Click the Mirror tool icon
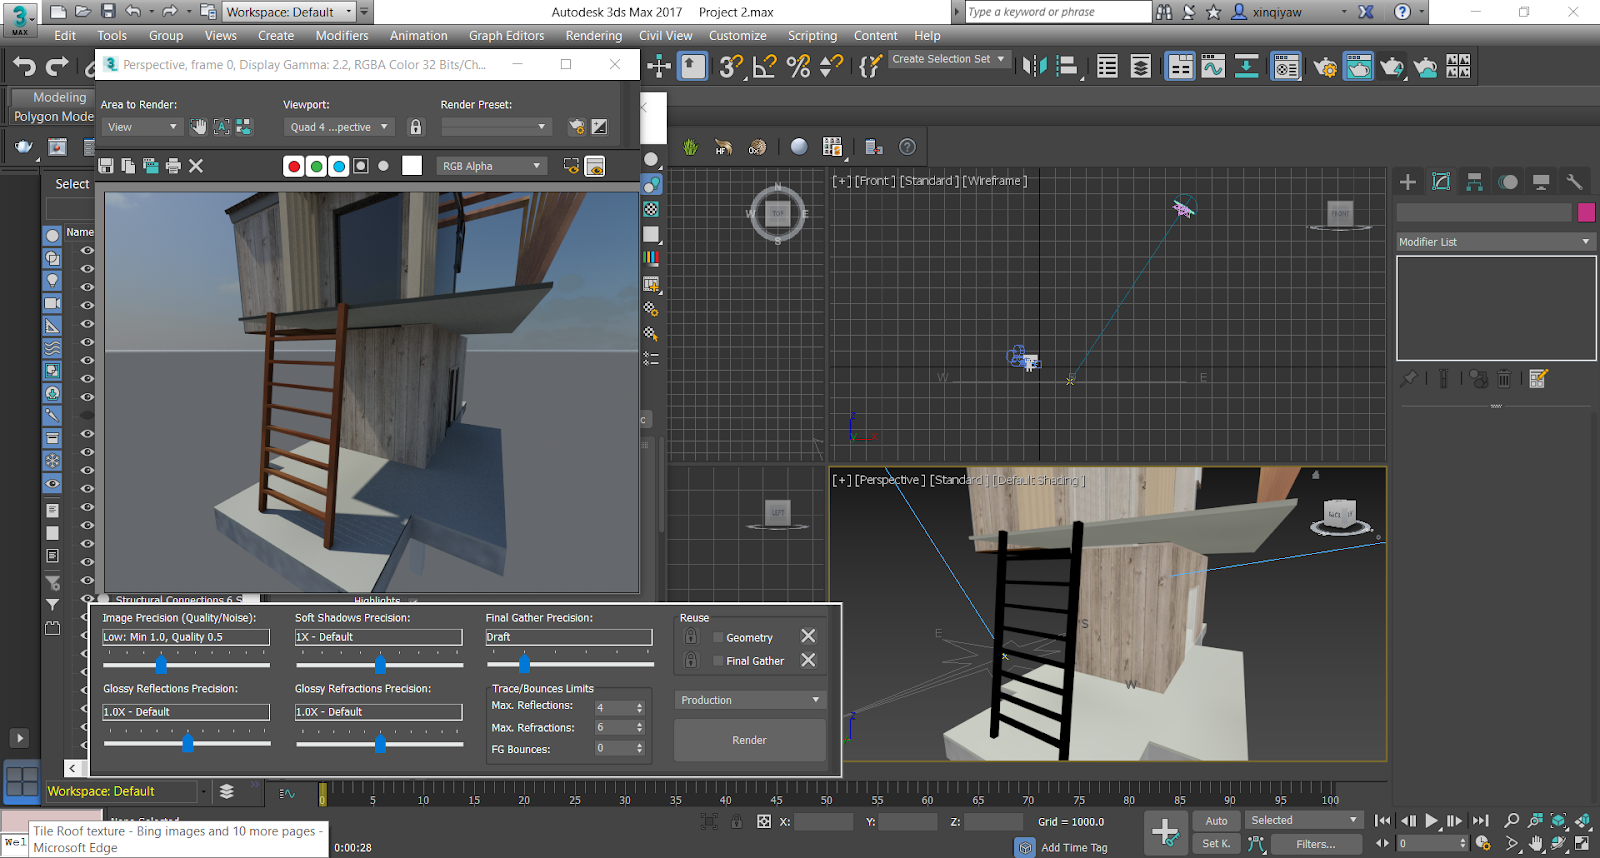 coord(1035,67)
